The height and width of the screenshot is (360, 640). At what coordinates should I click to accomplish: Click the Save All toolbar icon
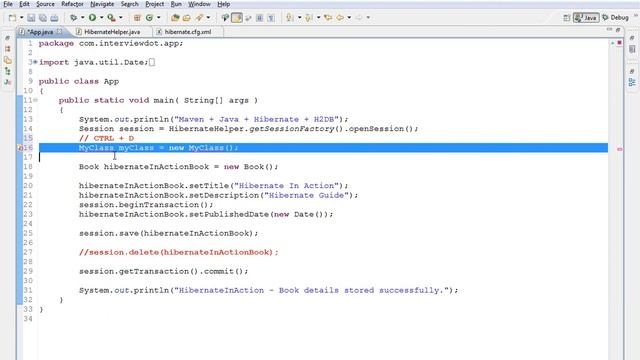point(42,18)
